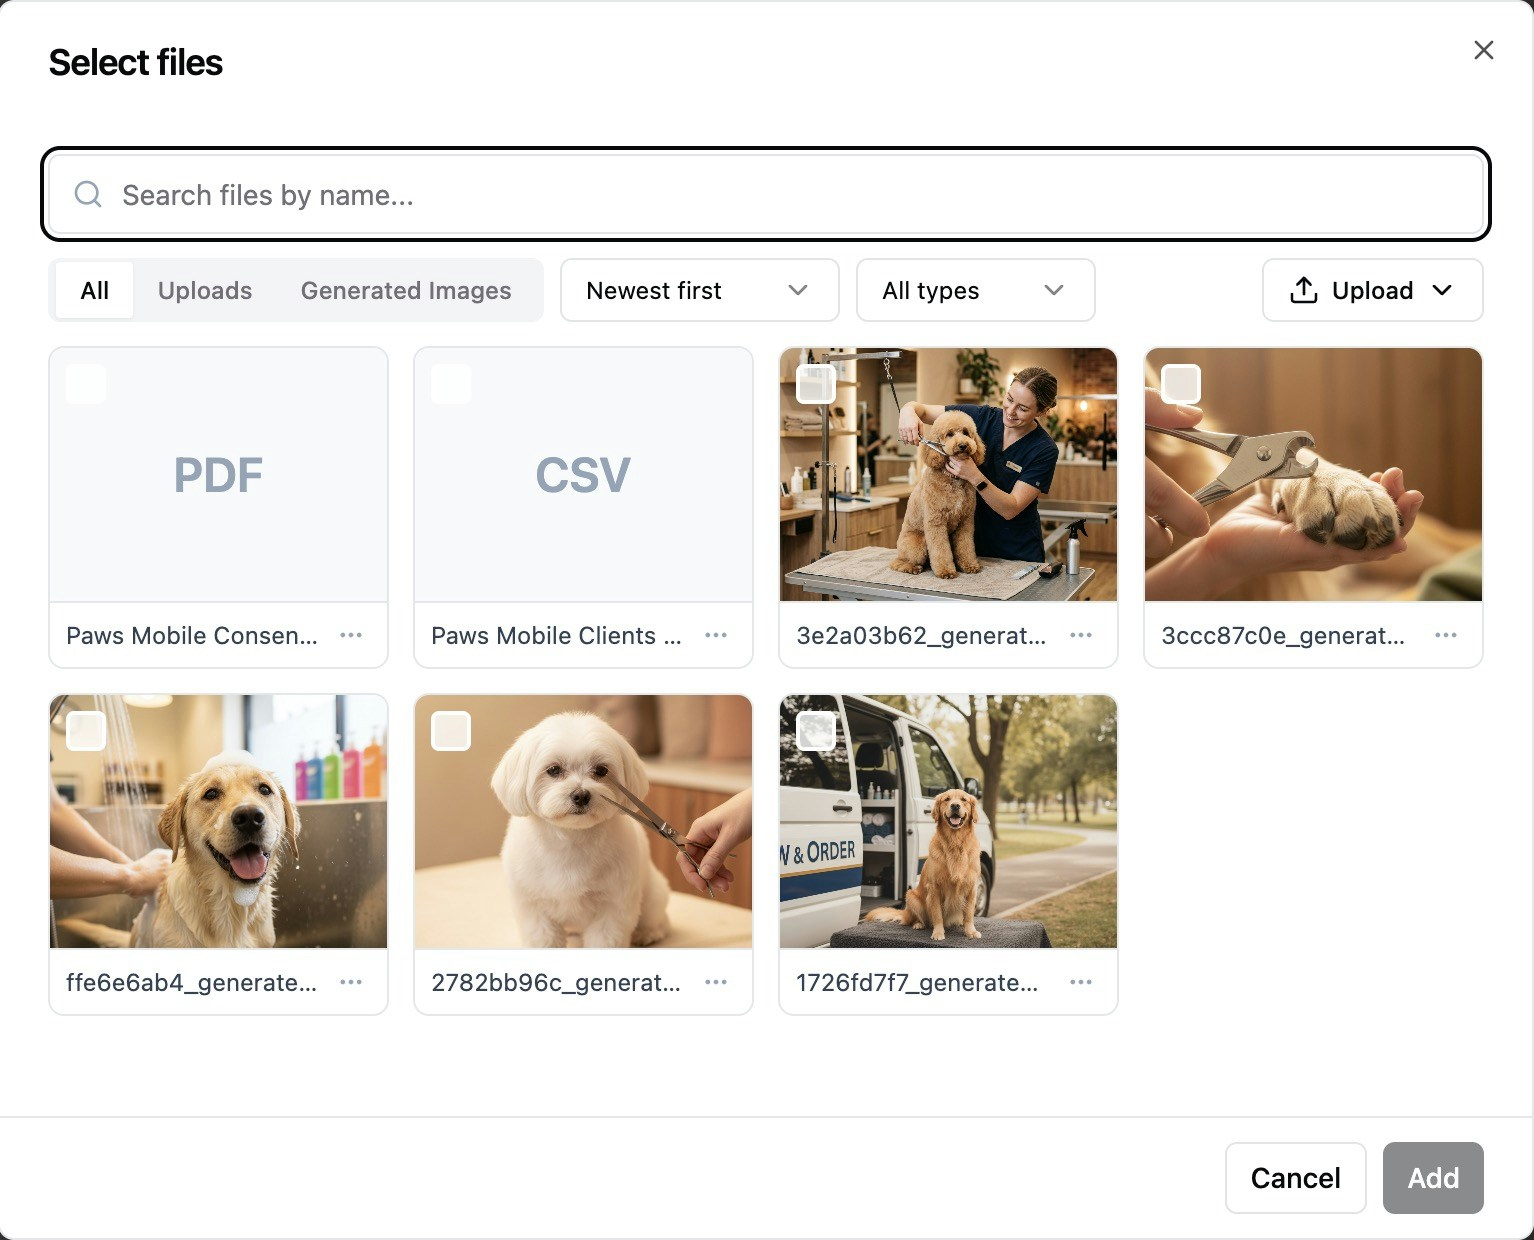Open more options for 3ccc87c0e_generat image
Viewport: 1534px width, 1240px height.
tap(1446, 635)
